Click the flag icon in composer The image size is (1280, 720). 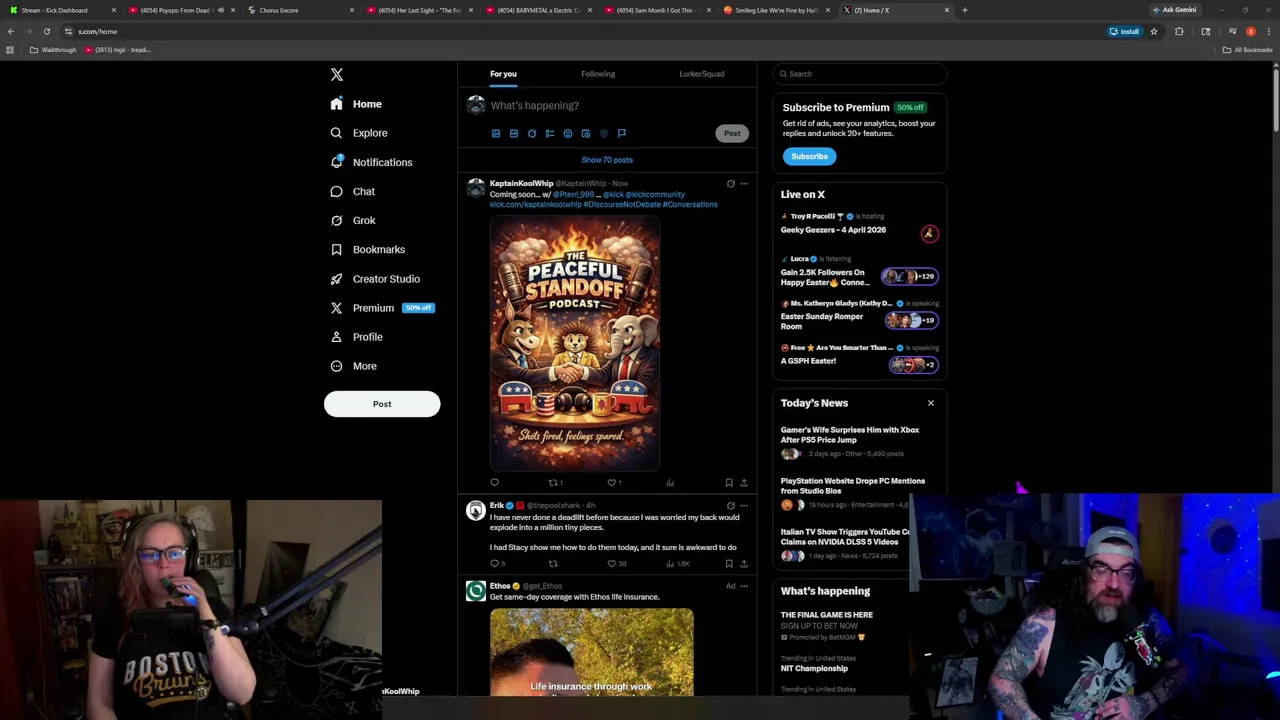tap(622, 133)
